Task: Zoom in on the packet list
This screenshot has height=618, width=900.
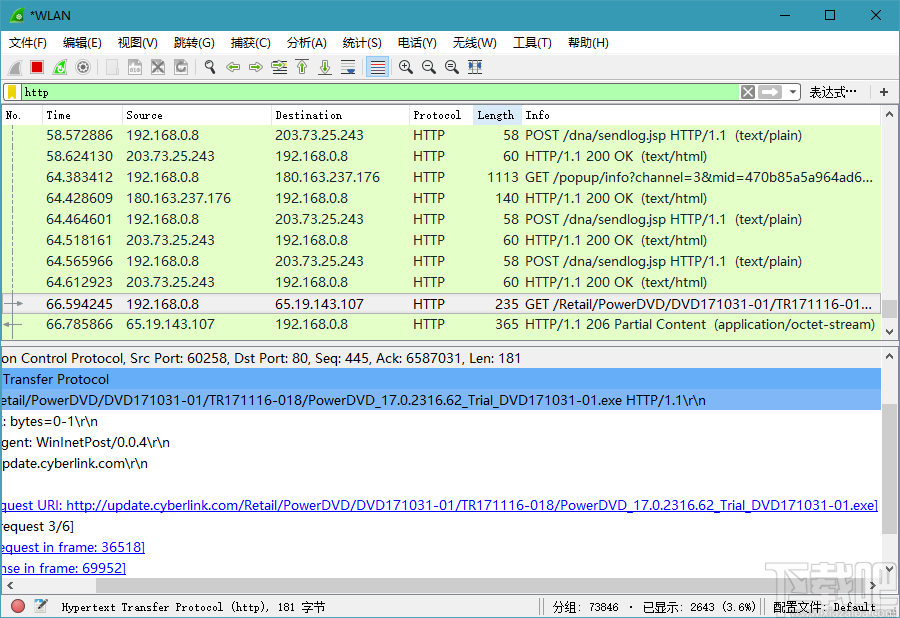Action: (x=406, y=66)
